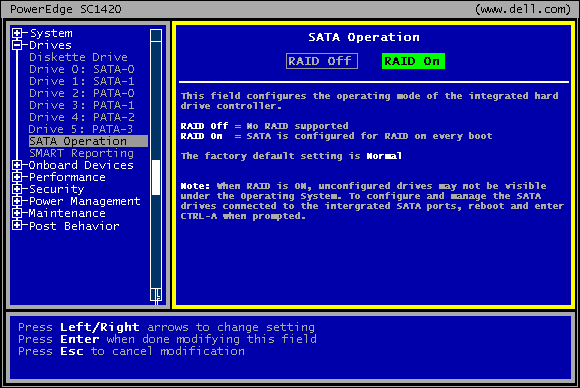Open the SMART Reporting setting

tap(81, 153)
